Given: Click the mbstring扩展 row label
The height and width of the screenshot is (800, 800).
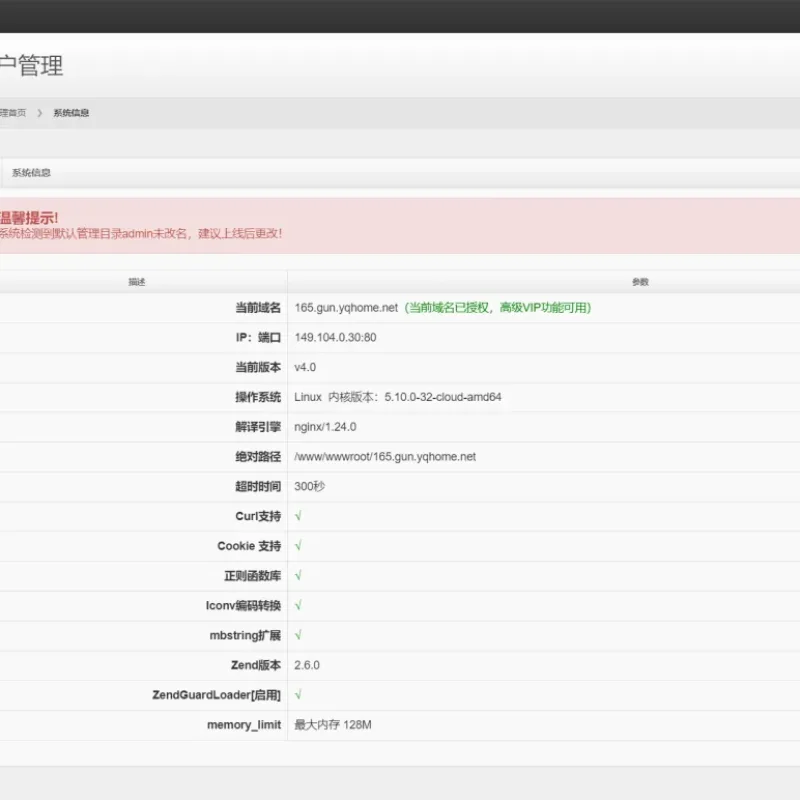Looking at the screenshot, I should pyautogui.click(x=245, y=636).
